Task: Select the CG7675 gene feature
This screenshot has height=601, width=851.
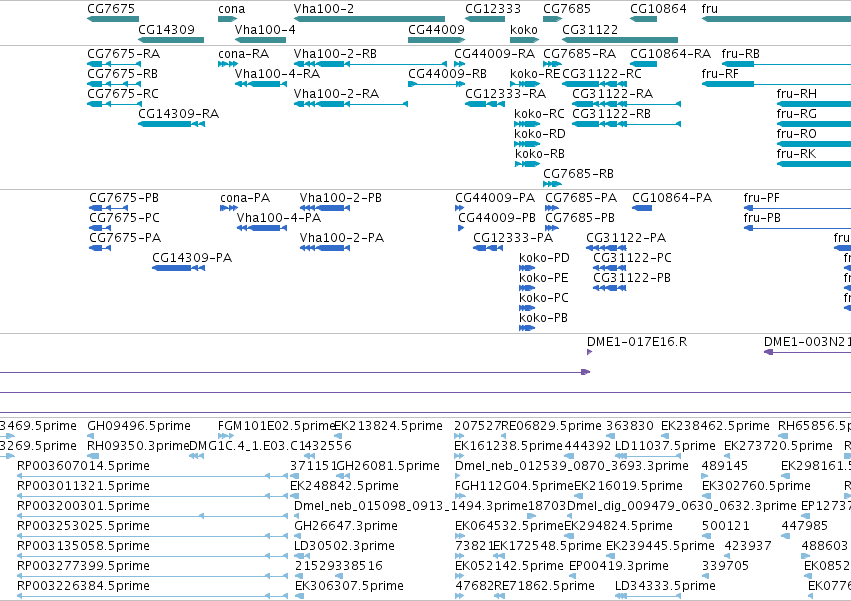Action: pyautogui.click(x=113, y=19)
